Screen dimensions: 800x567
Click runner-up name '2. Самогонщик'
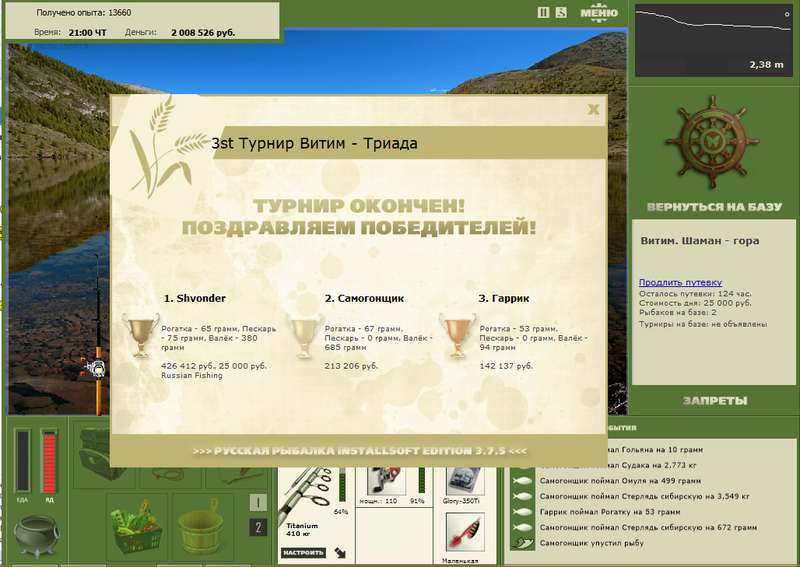(x=364, y=299)
